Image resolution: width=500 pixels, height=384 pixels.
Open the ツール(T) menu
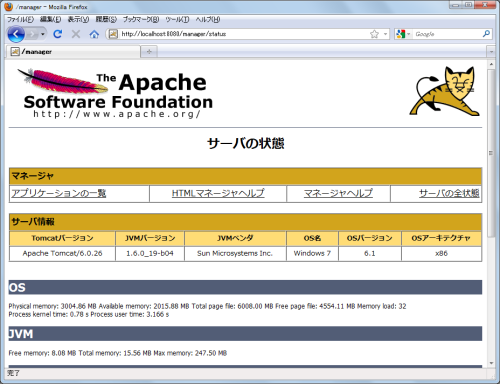click(x=177, y=19)
